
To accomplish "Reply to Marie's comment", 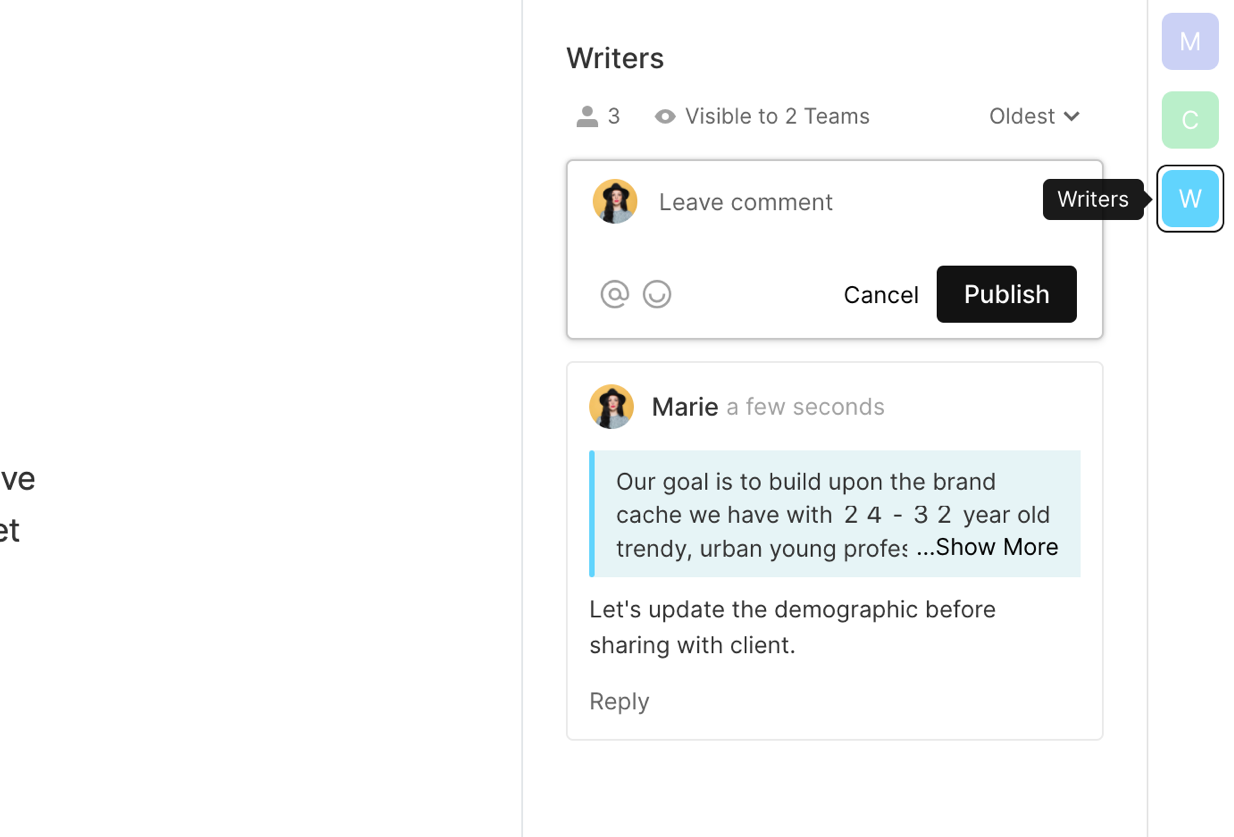I will (x=619, y=701).
